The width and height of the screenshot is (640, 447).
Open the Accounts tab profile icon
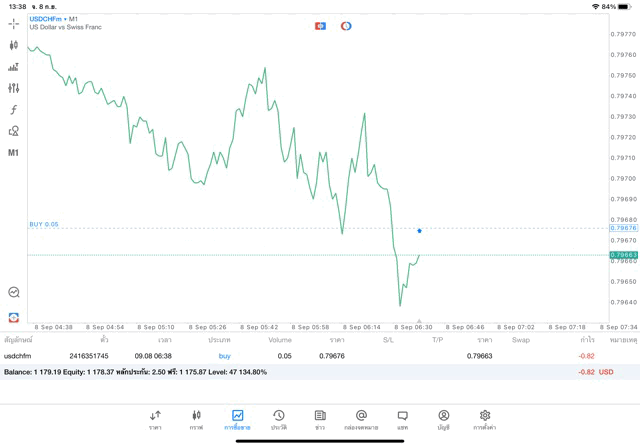[443, 418]
